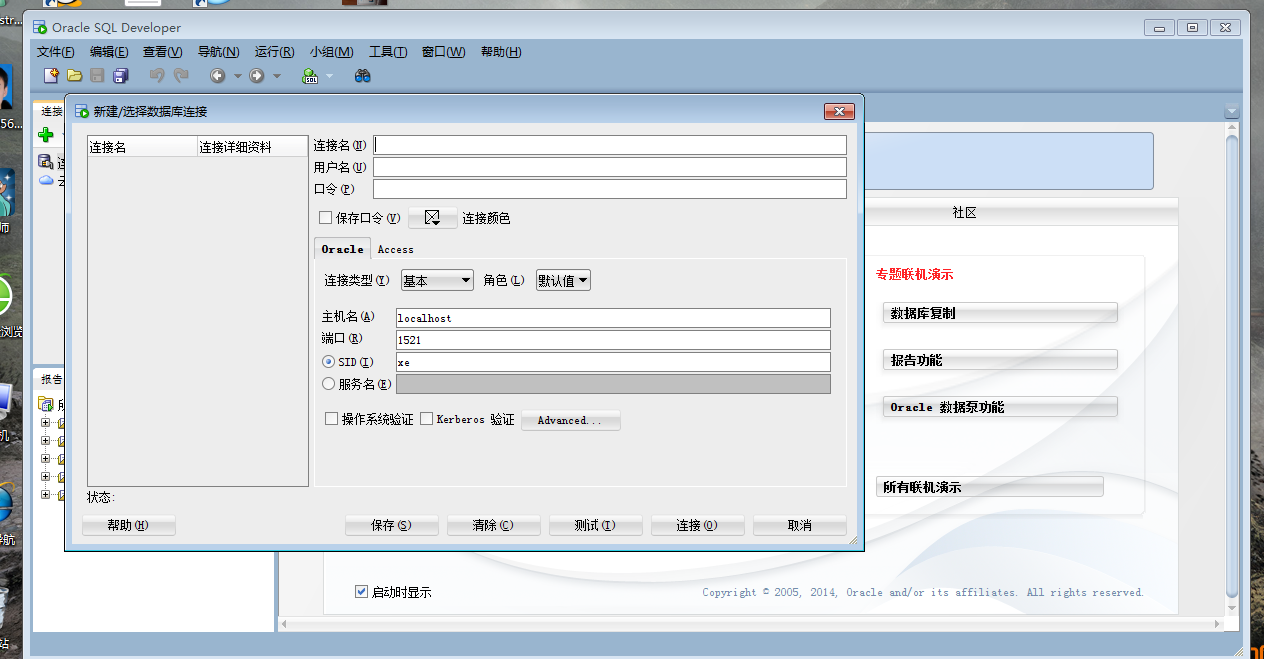Viewport: 1264px width, 659px height.
Task: Open the 工具 menu
Action: (x=388, y=52)
